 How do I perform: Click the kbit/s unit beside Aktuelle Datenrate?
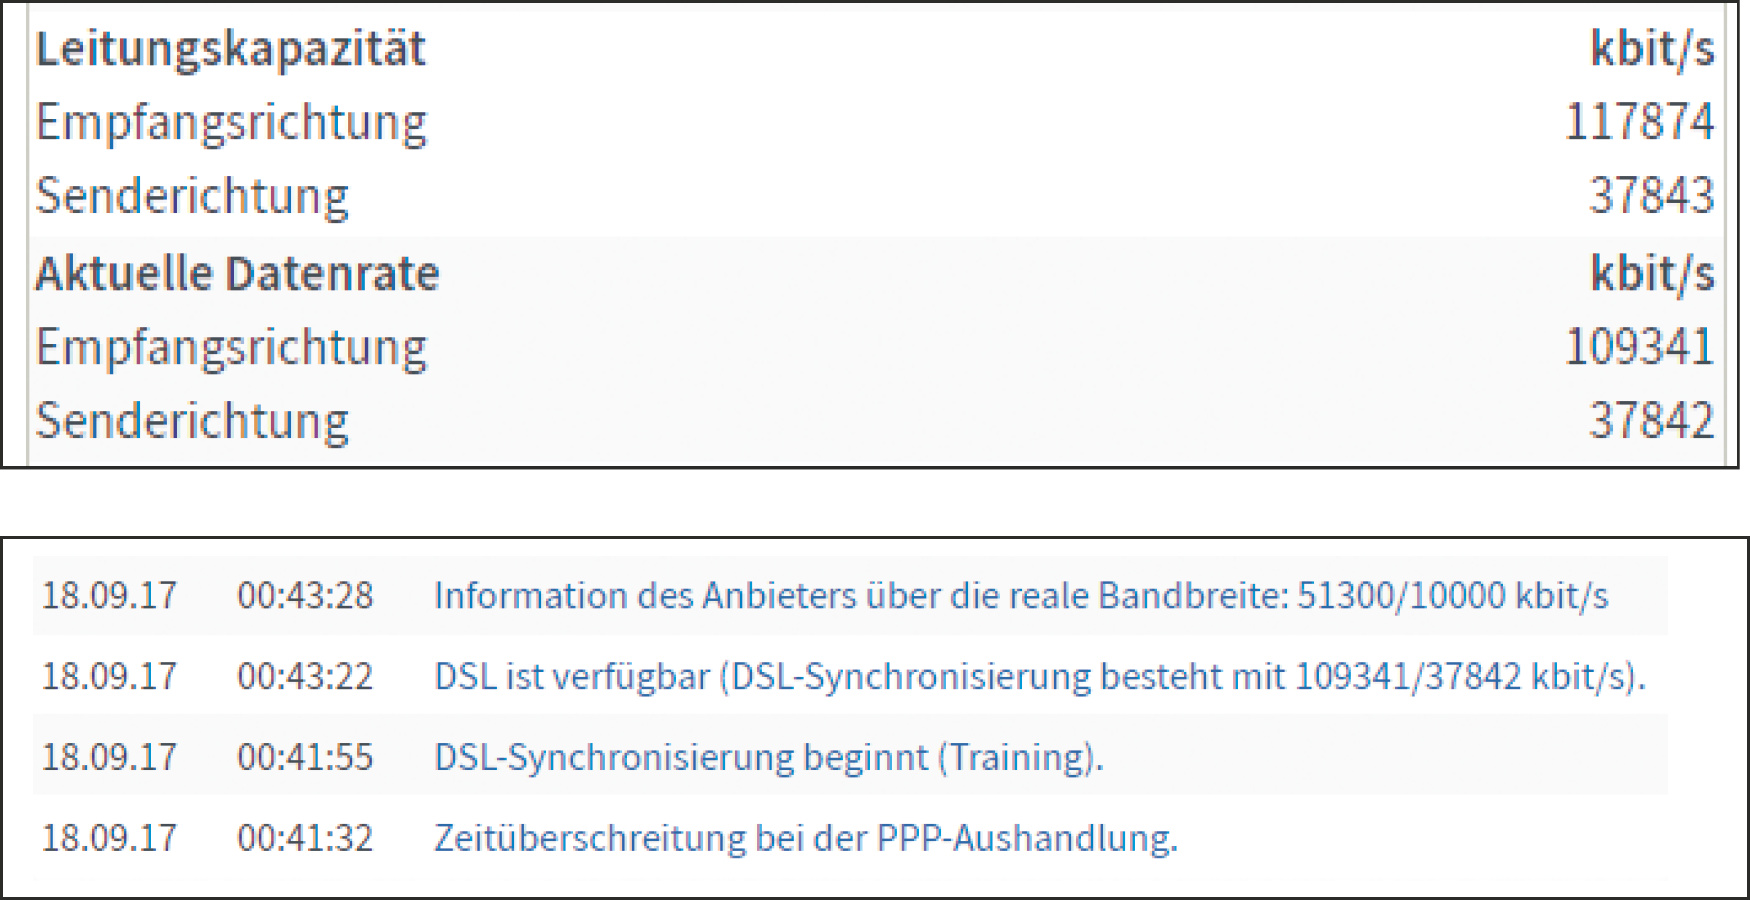[1652, 274]
